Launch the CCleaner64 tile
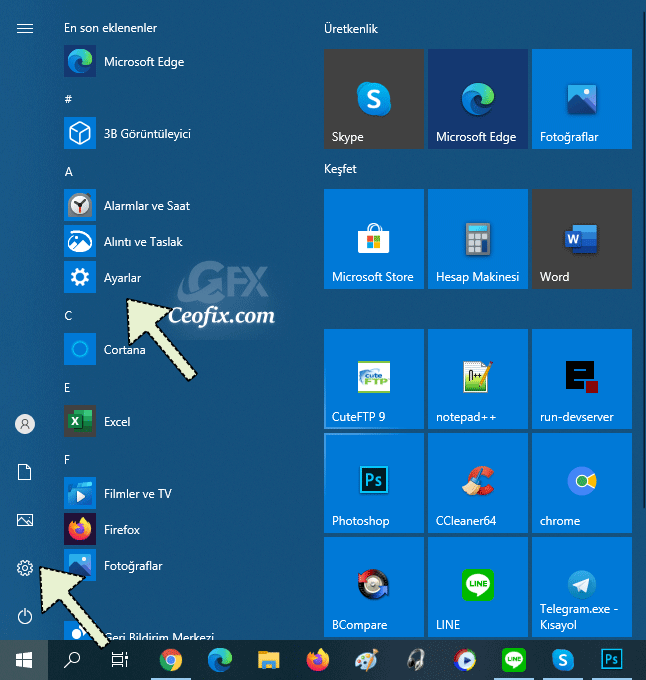 coord(478,483)
